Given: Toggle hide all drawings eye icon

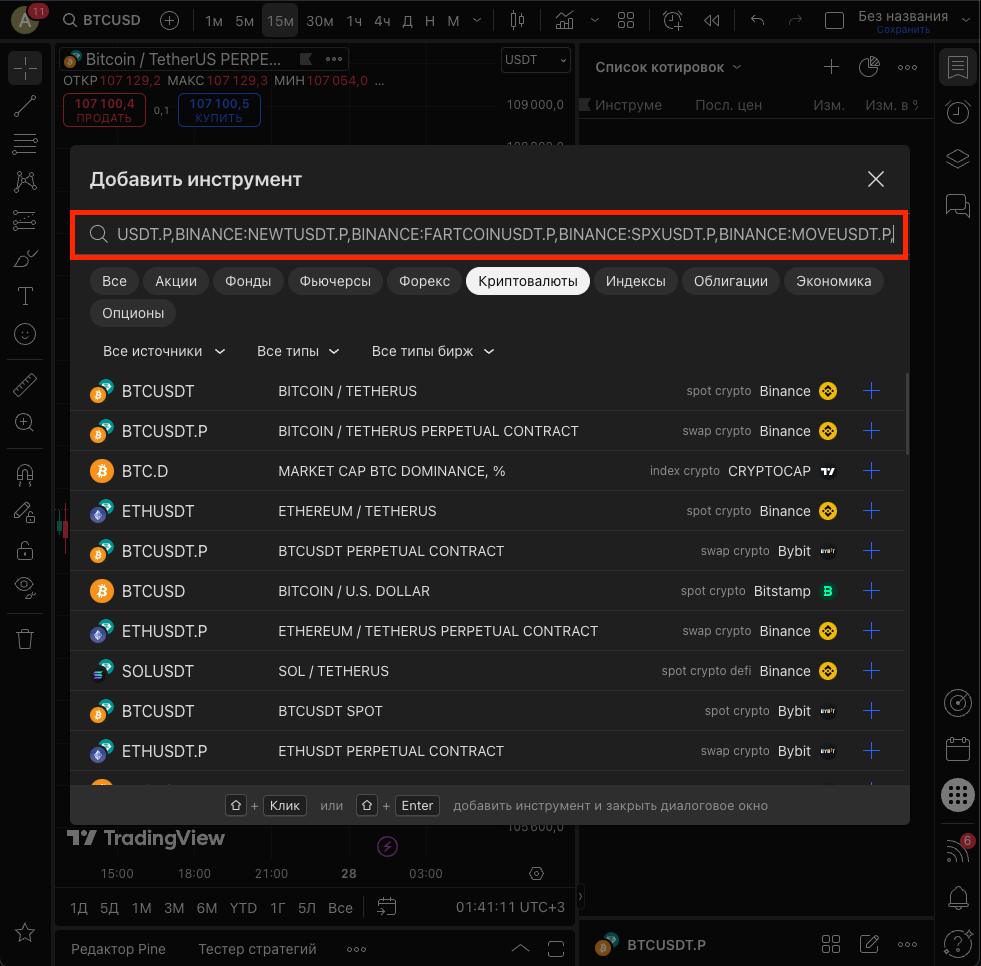Looking at the screenshot, I should point(25,587).
